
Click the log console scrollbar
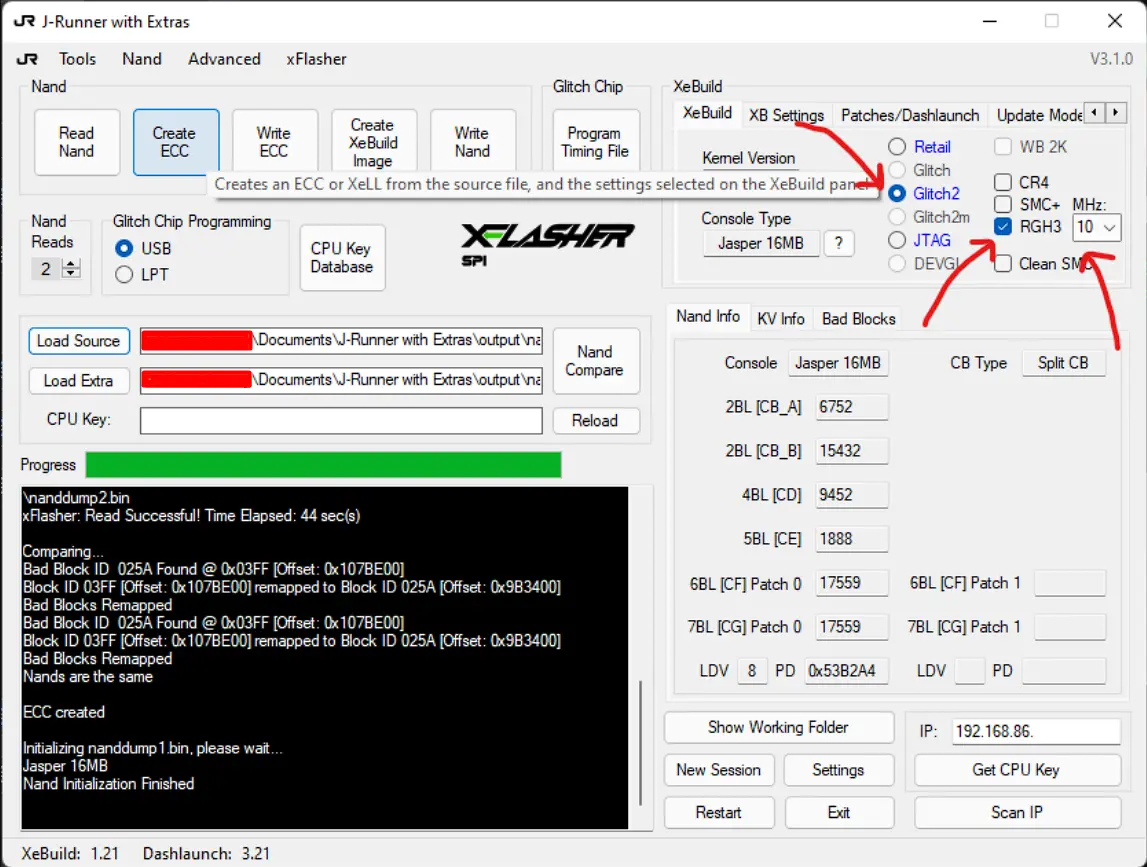[x=641, y=742]
